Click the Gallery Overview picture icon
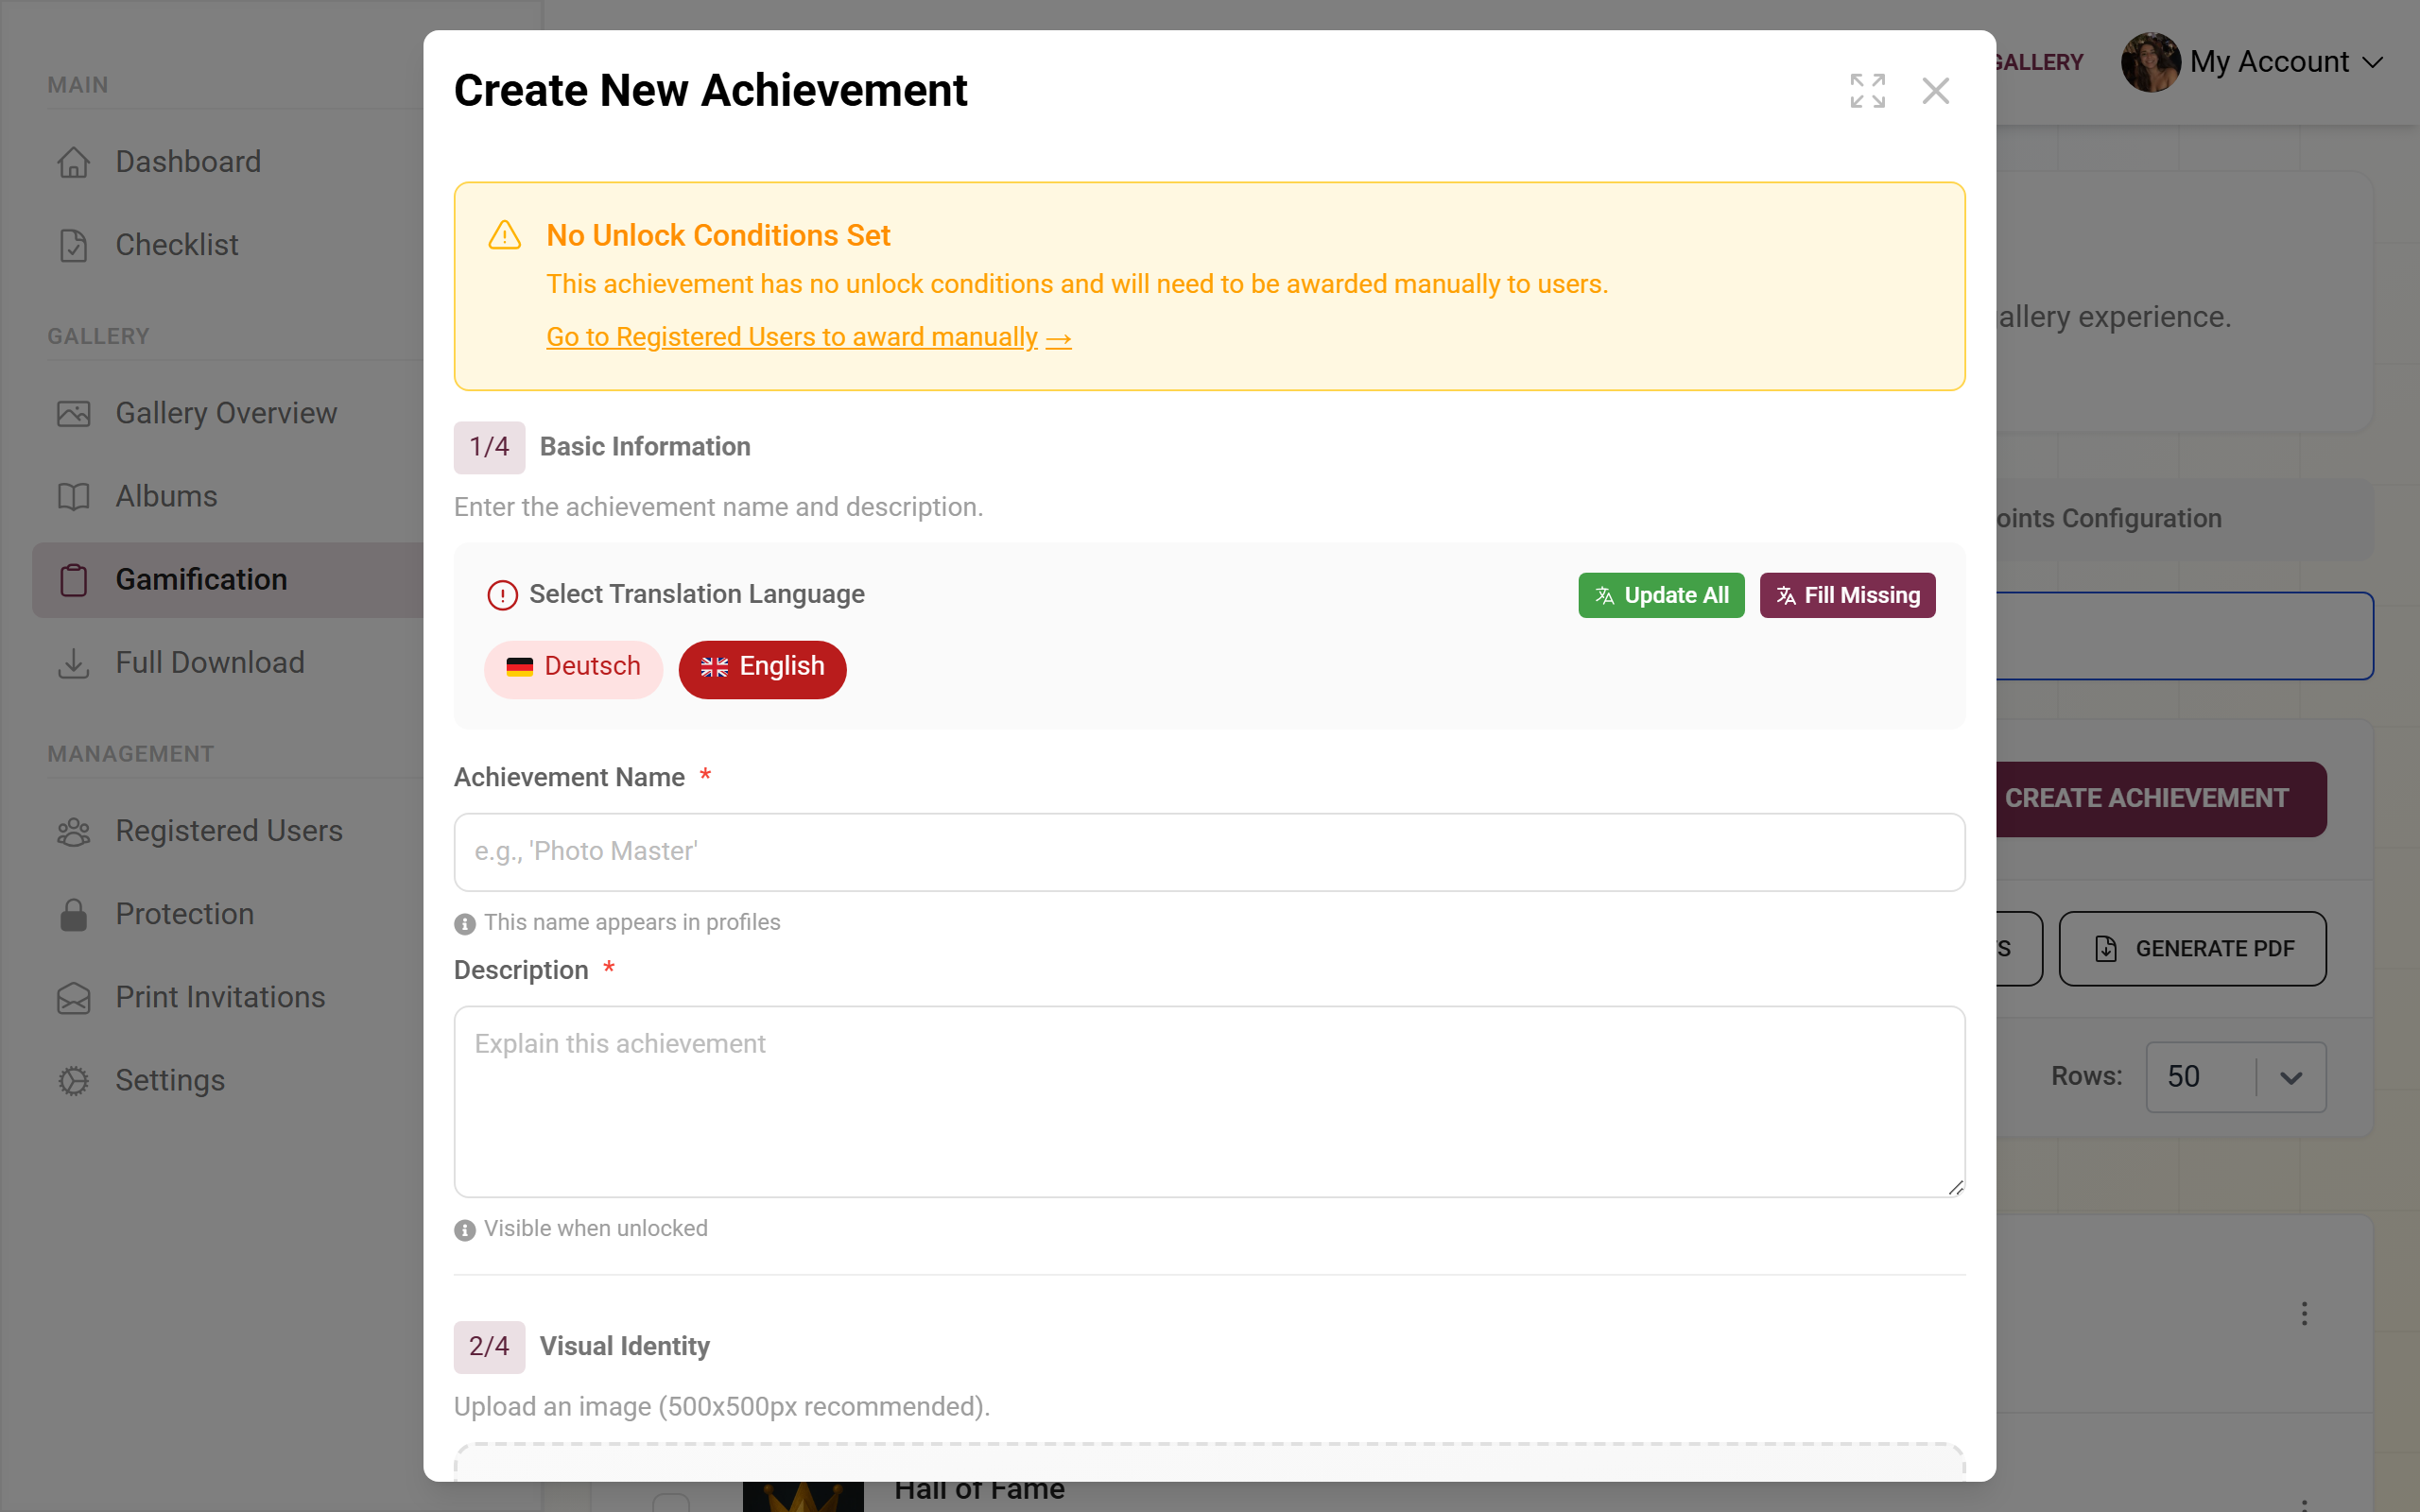2420x1512 pixels. pos(73,413)
